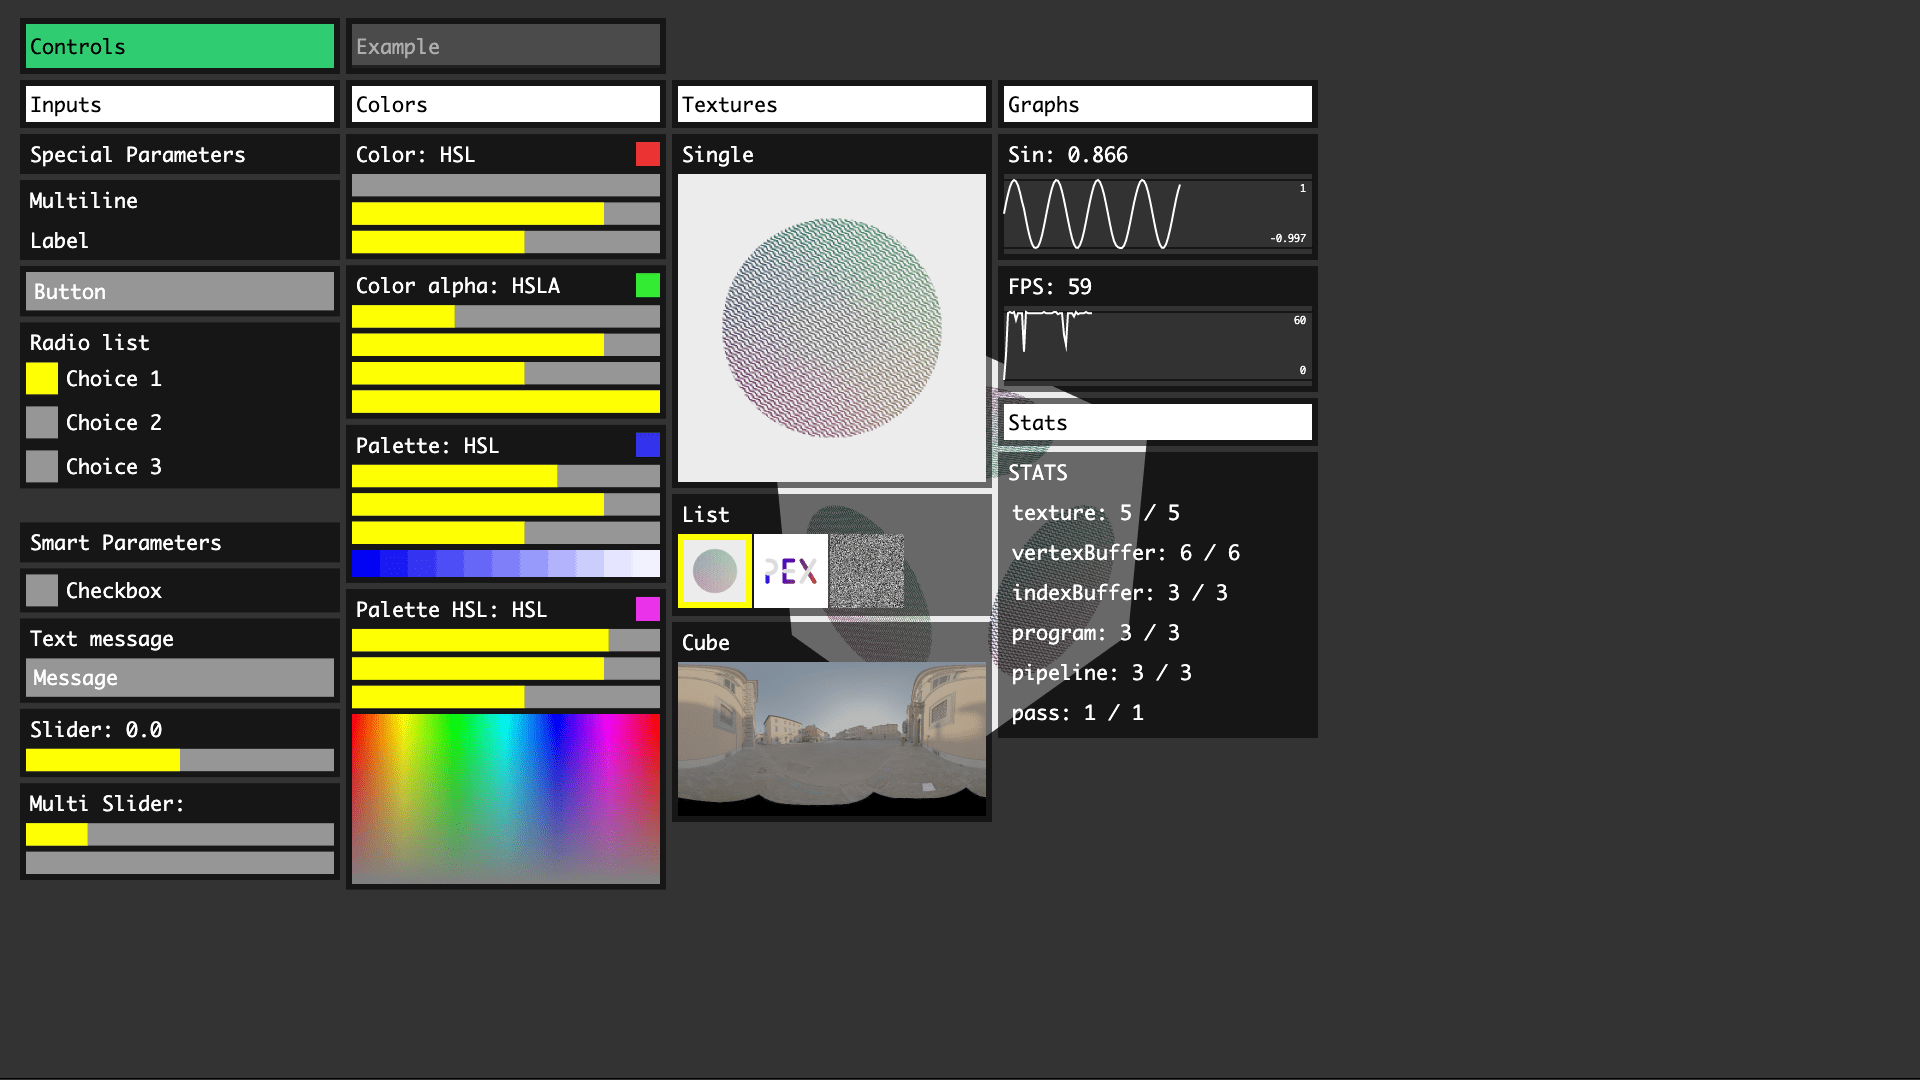Image resolution: width=1920 pixels, height=1080 pixels.
Task: Click the Slider 0.0 track
Action: tap(179, 760)
